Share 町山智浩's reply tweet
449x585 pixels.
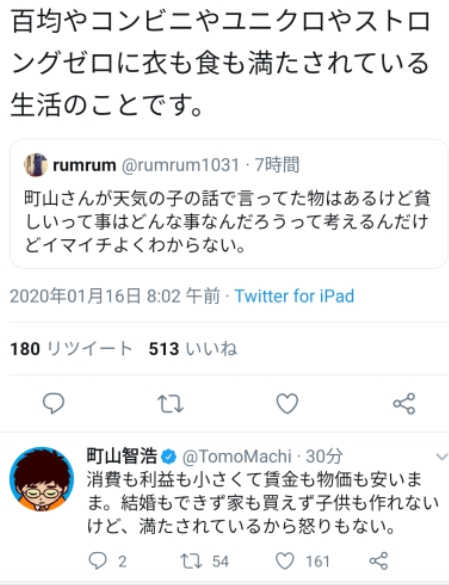tap(378, 561)
